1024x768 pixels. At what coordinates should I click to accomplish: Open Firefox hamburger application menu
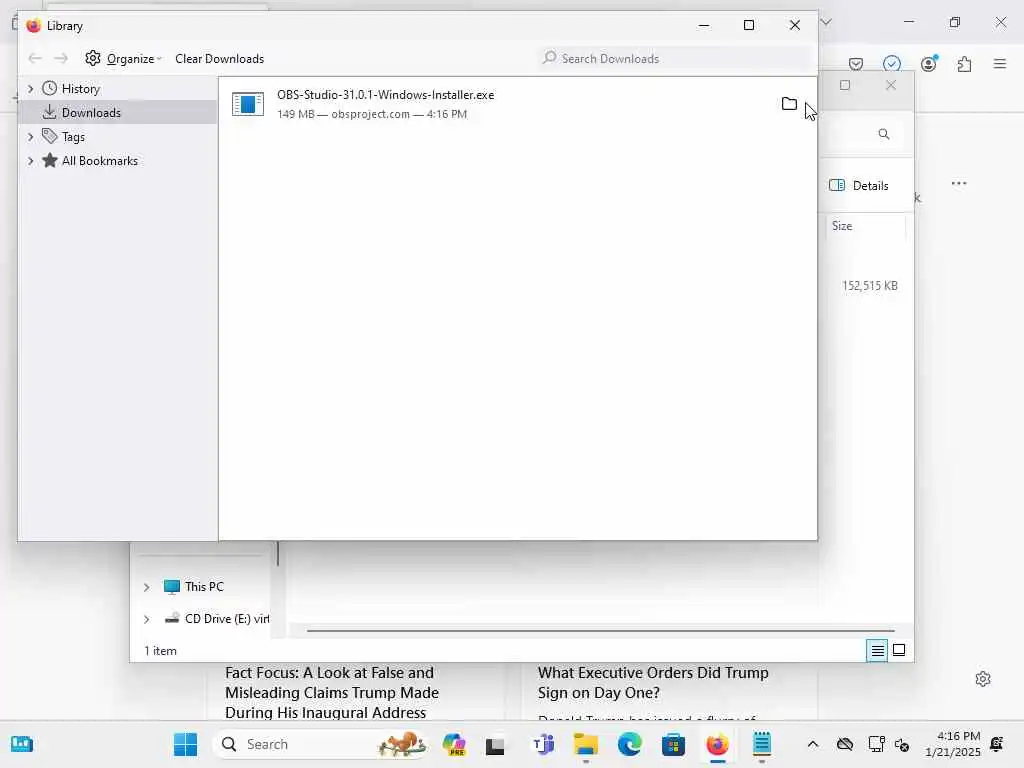click(x=1000, y=64)
